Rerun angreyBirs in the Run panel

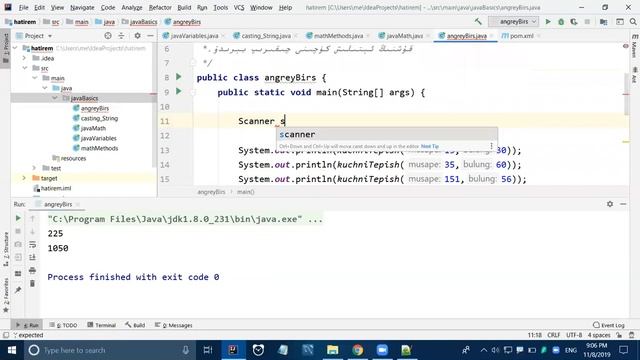[x=18, y=218]
